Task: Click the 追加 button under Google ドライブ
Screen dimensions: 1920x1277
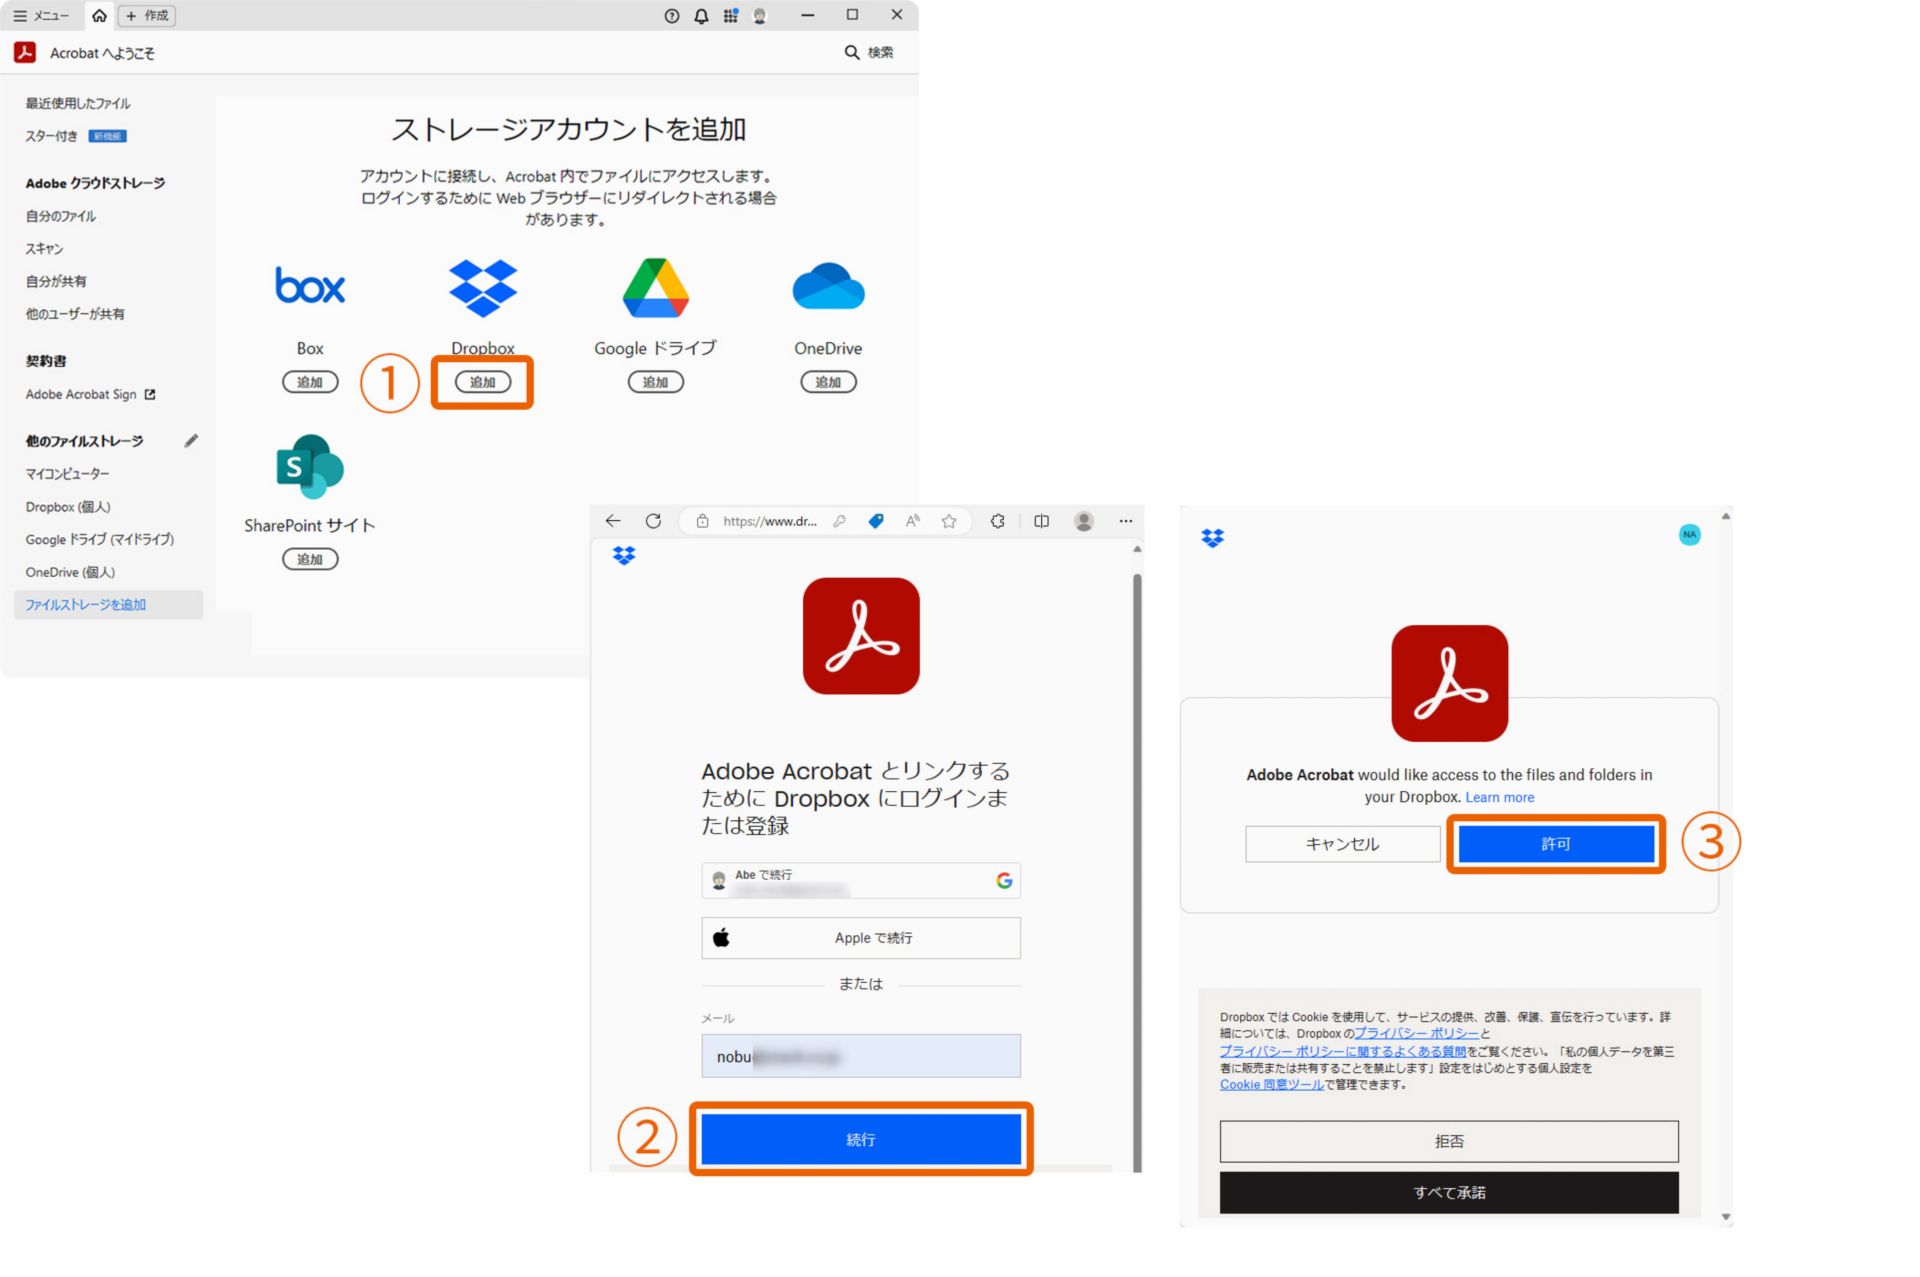Action: [655, 382]
